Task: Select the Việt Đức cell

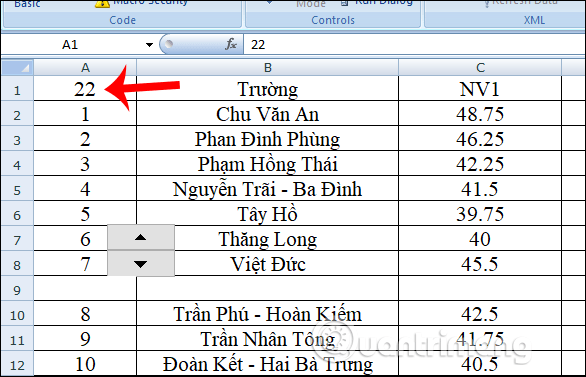Action: (x=268, y=264)
